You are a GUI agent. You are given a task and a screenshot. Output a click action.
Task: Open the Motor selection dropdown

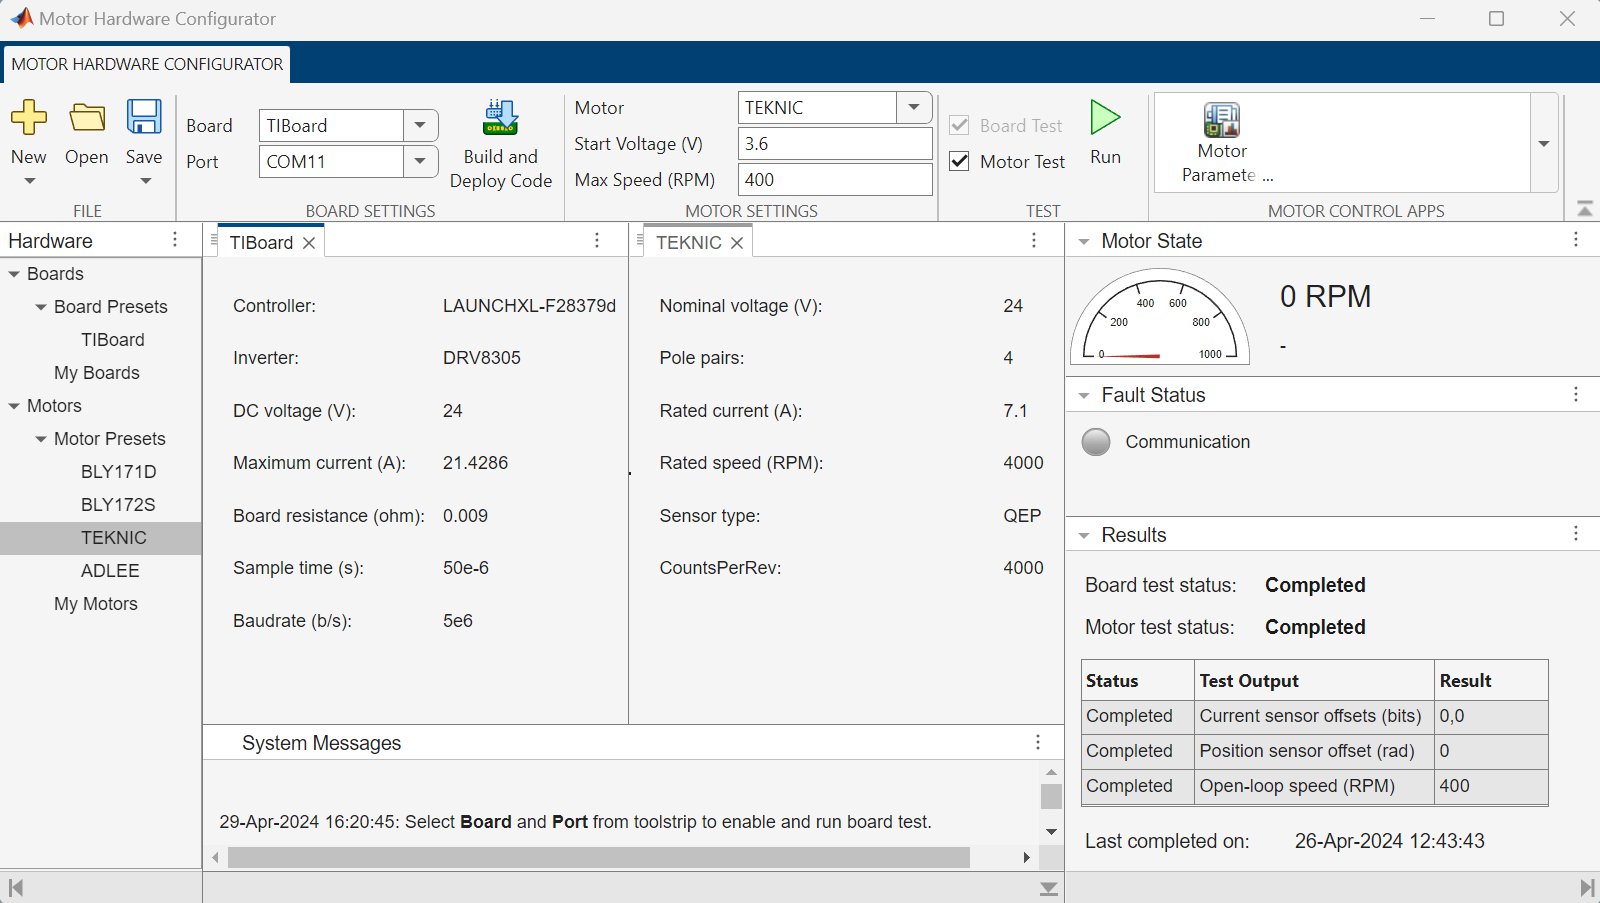pos(913,107)
